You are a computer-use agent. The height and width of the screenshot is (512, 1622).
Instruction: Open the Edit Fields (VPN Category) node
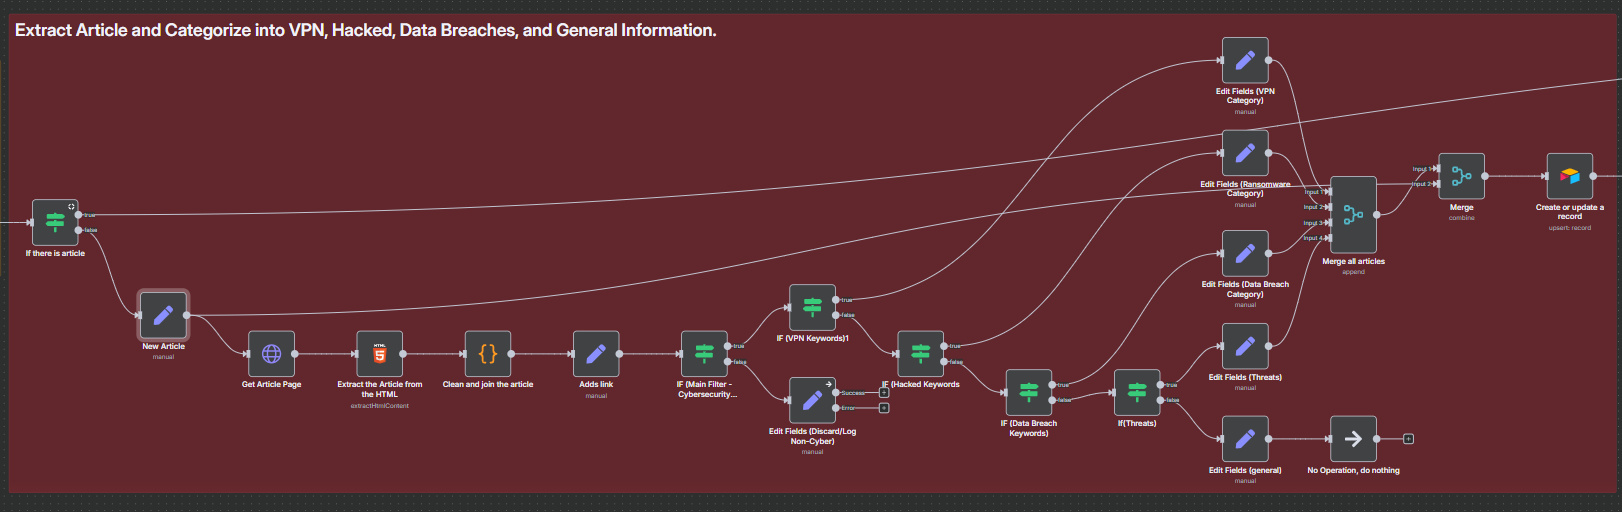pyautogui.click(x=1245, y=61)
